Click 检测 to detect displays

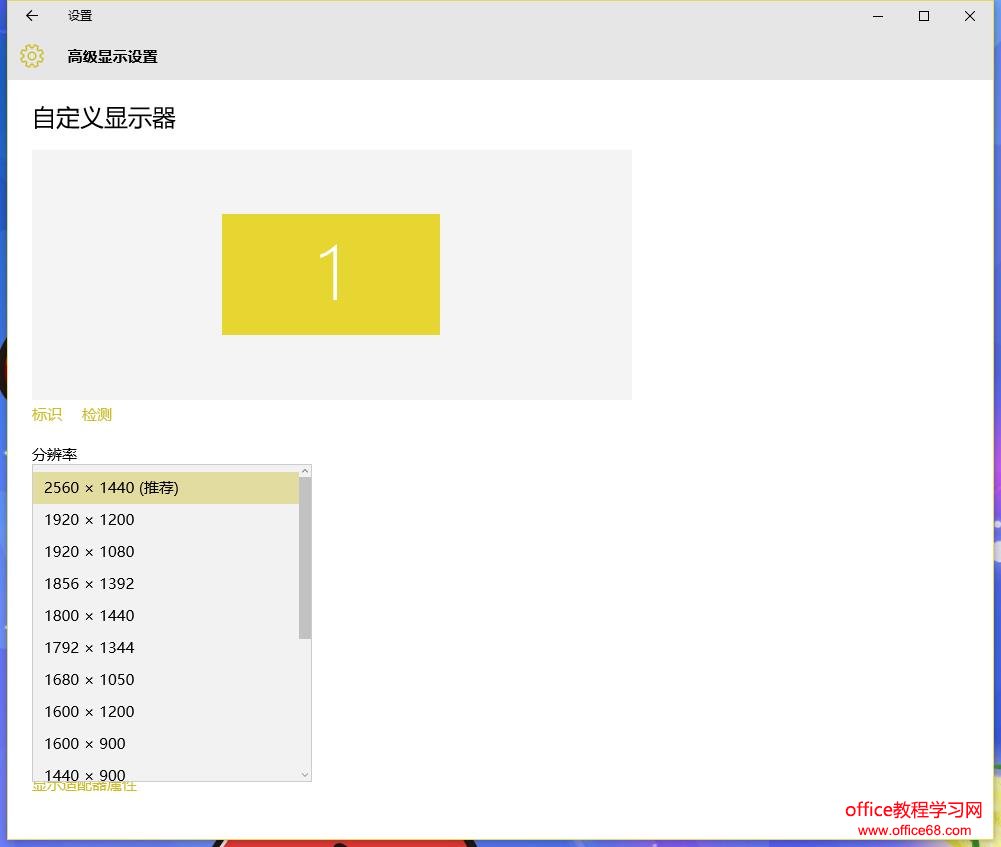(96, 414)
